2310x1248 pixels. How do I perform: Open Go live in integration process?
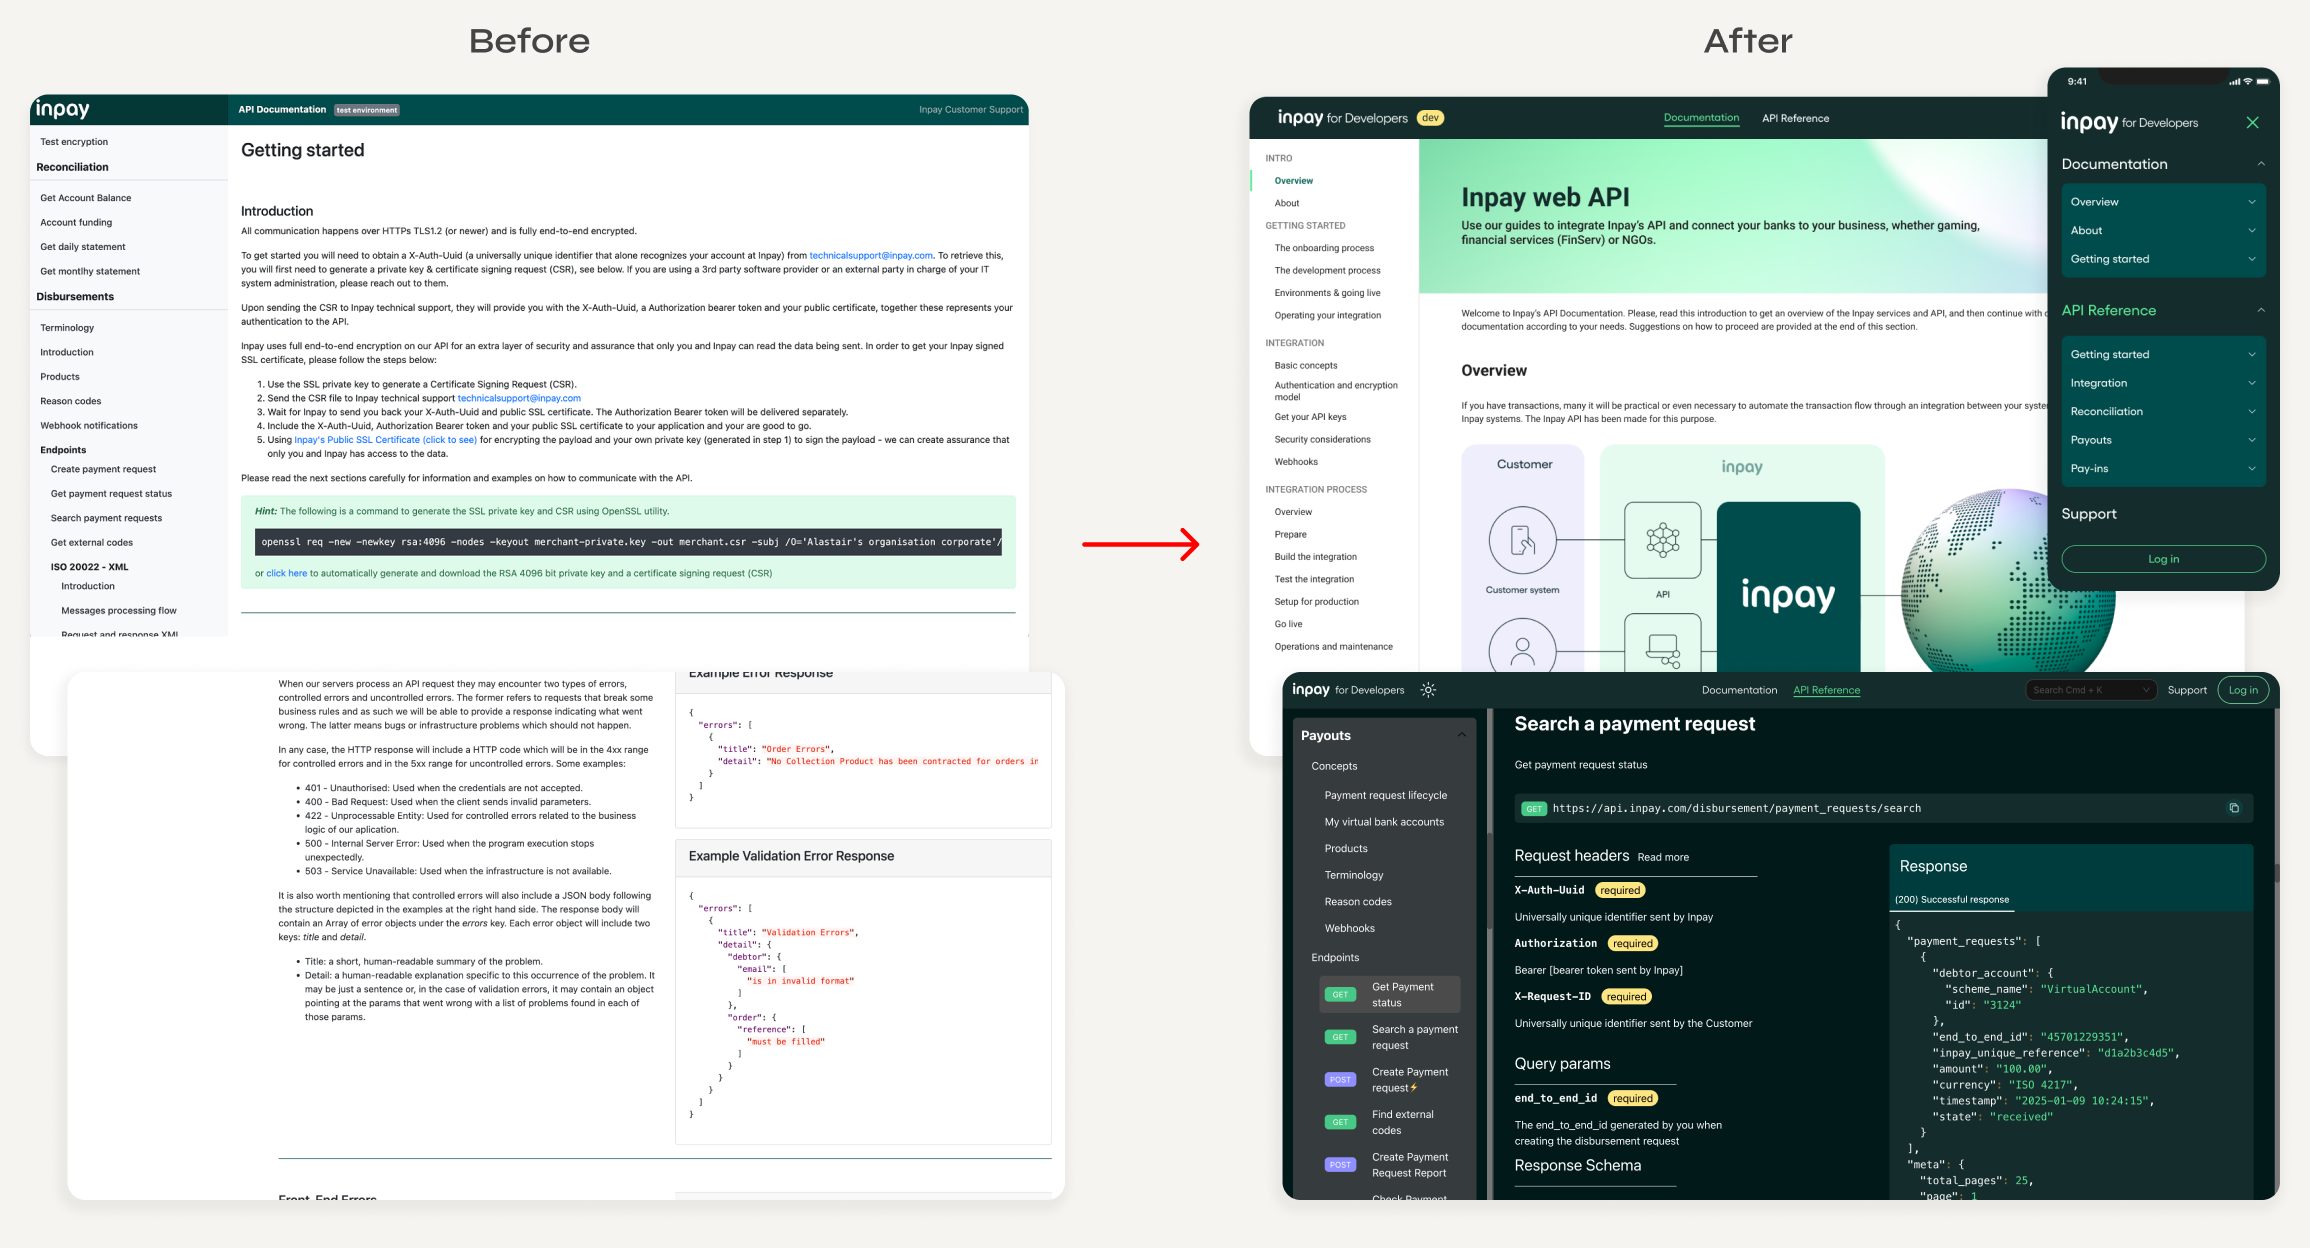(x=1288, y=624)
